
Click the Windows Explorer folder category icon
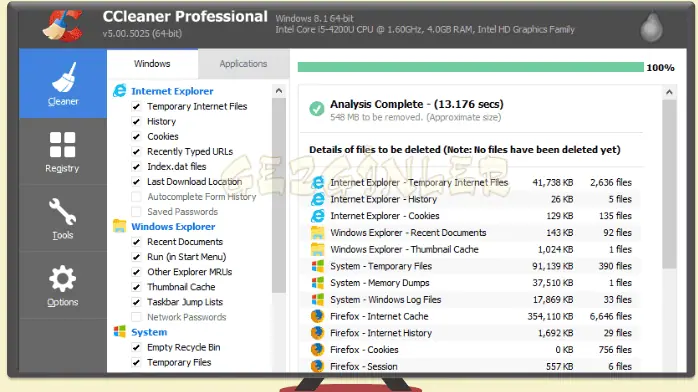pos(119,226)
